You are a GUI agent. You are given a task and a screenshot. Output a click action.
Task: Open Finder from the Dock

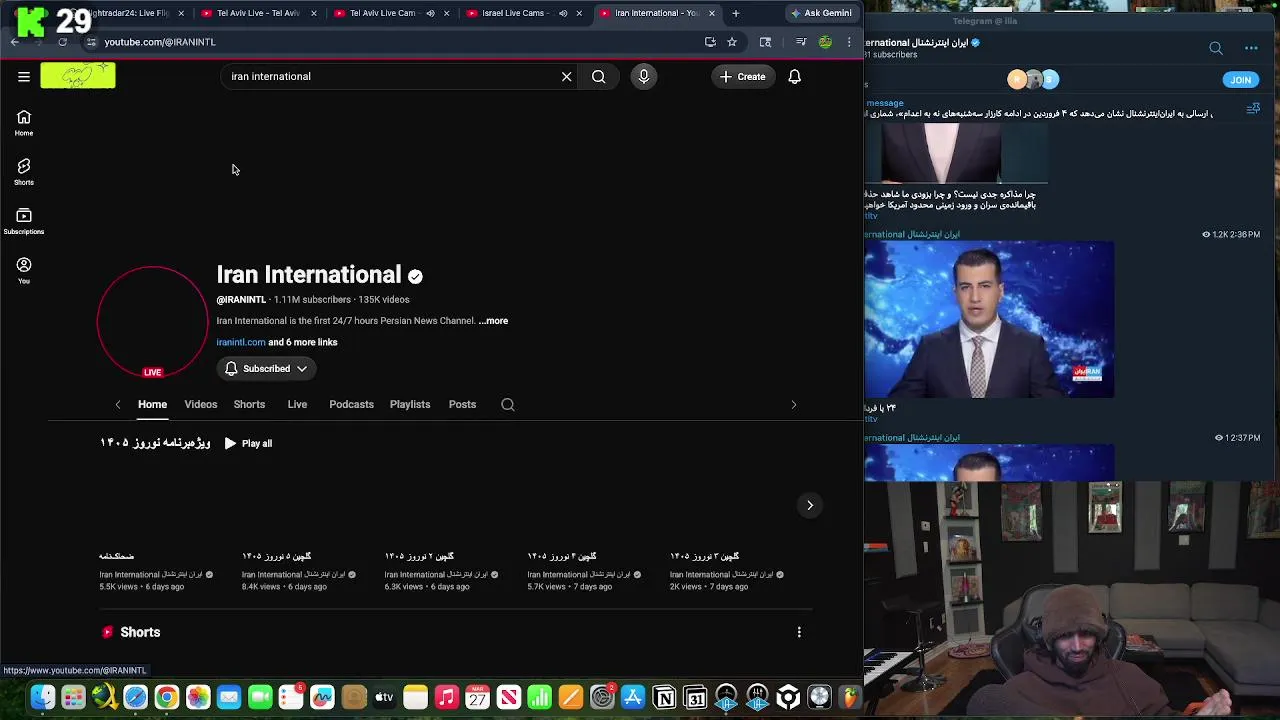point(42,697)
